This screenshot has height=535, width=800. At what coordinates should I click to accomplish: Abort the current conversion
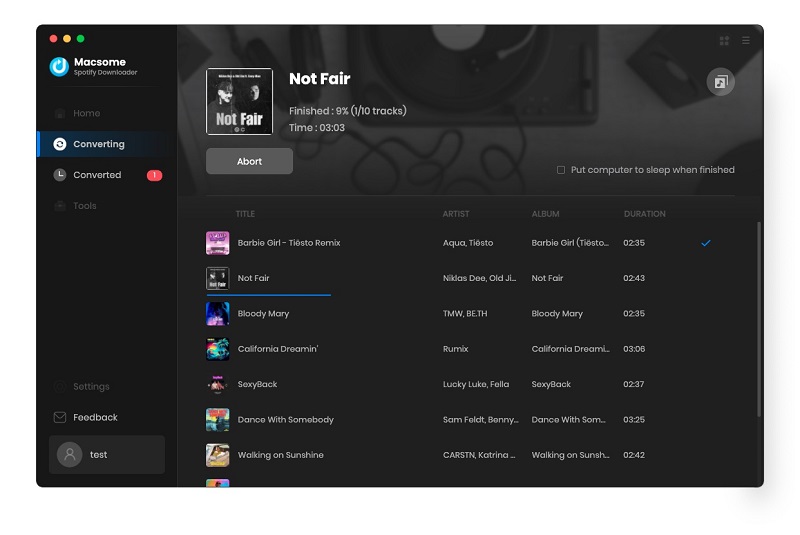point(249,161)
